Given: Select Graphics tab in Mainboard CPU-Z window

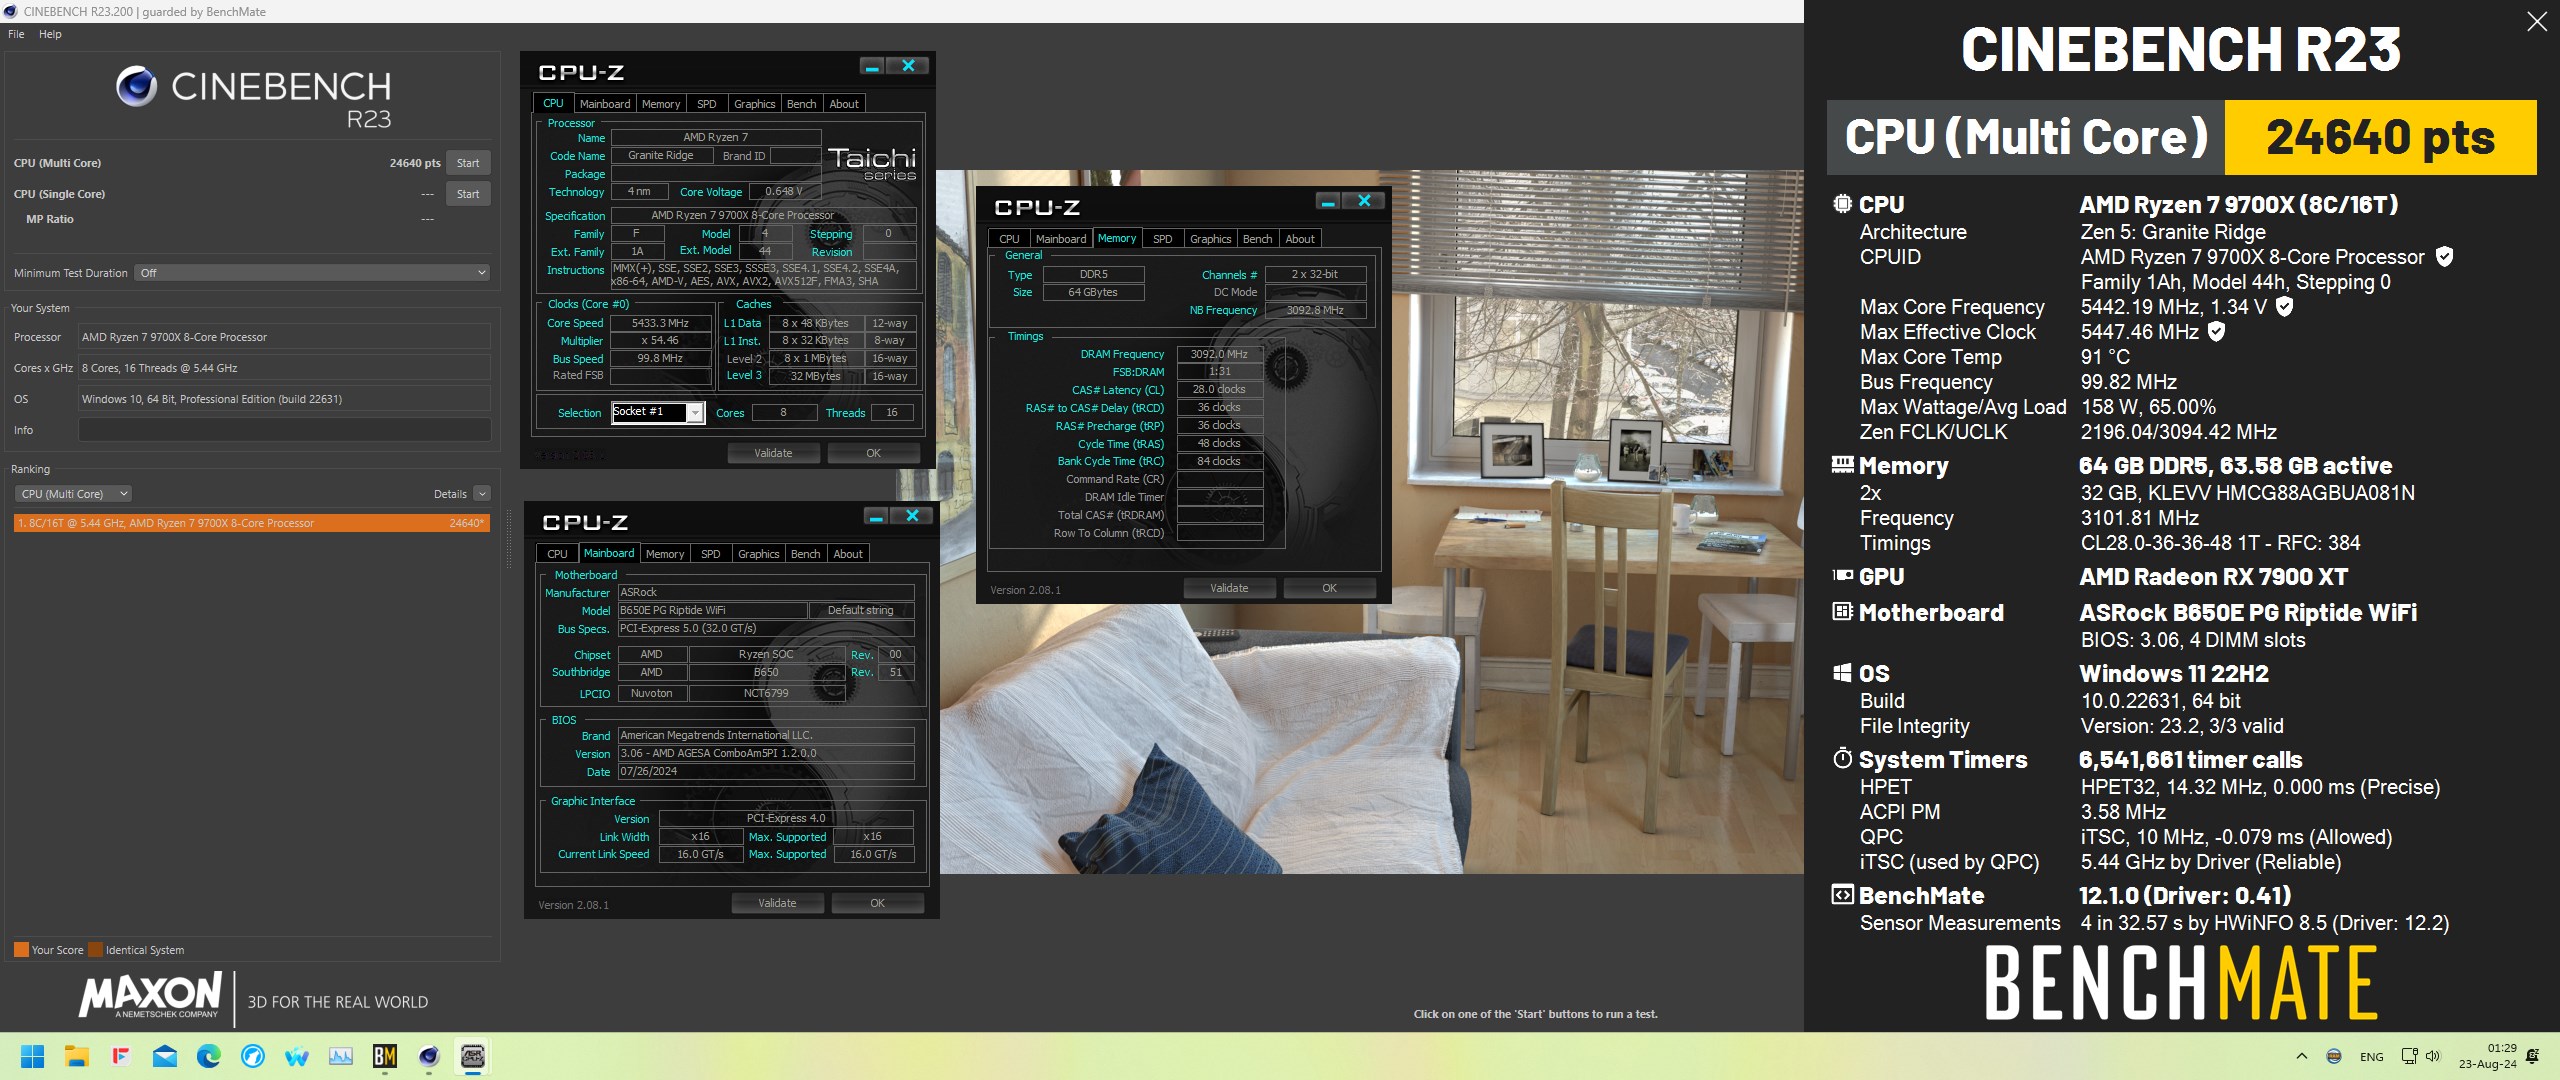Looking at the screenshot, I should click(759, 554).
